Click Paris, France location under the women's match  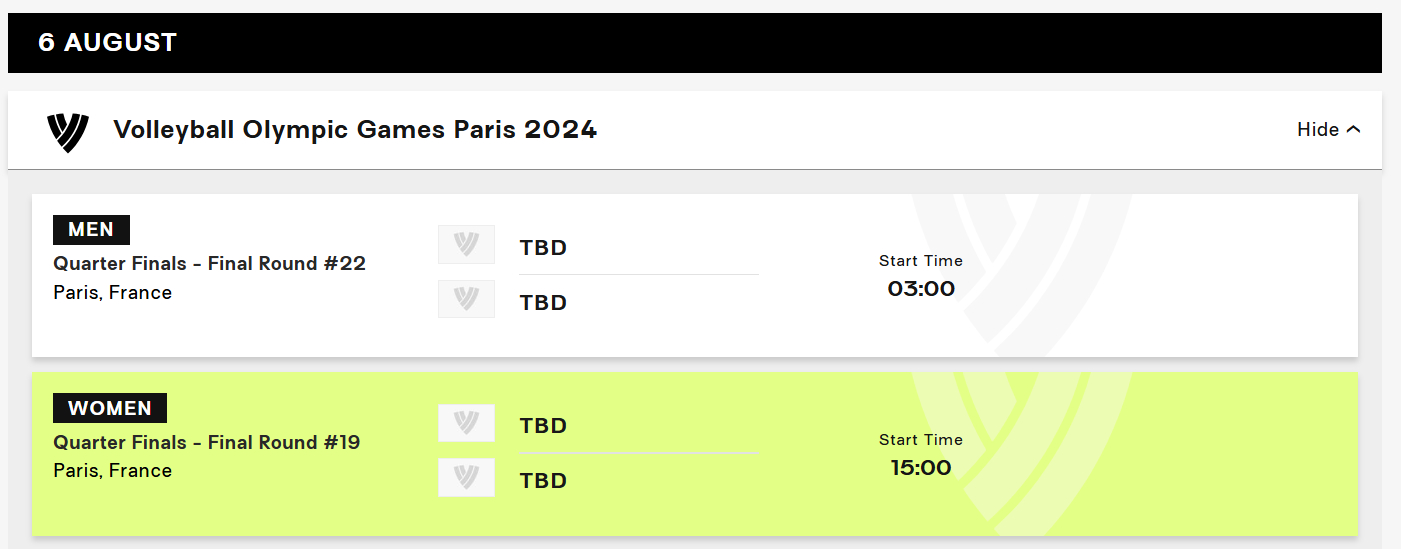click(112, 471)
